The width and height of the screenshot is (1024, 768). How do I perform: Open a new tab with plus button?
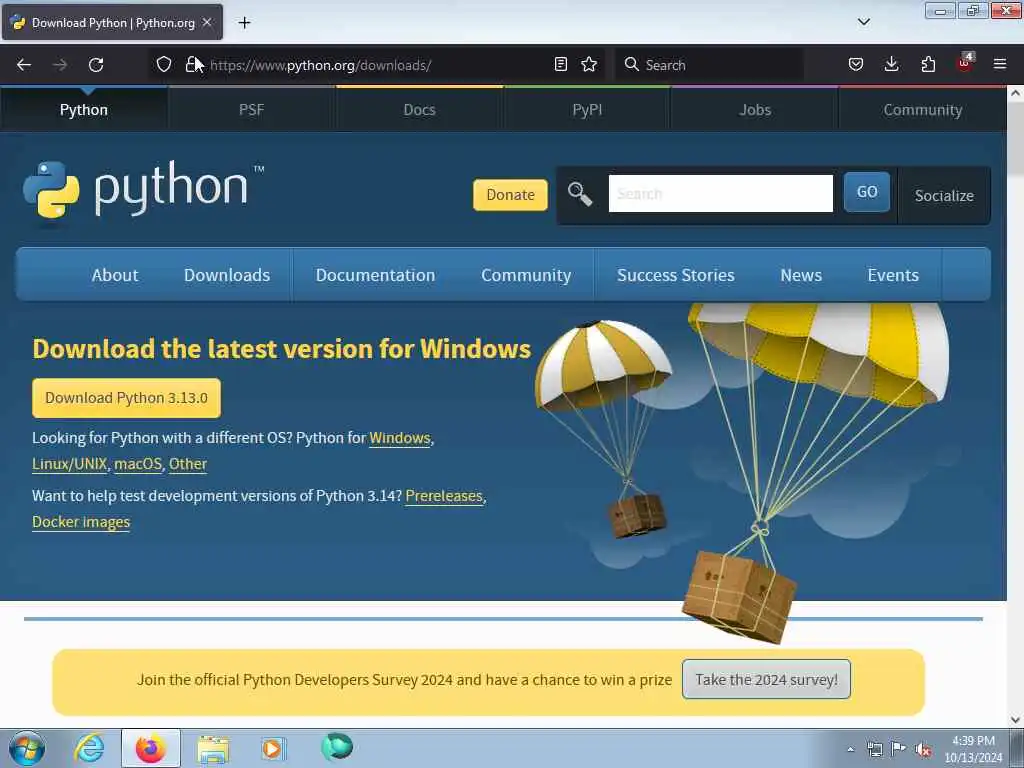pos(244,23)
